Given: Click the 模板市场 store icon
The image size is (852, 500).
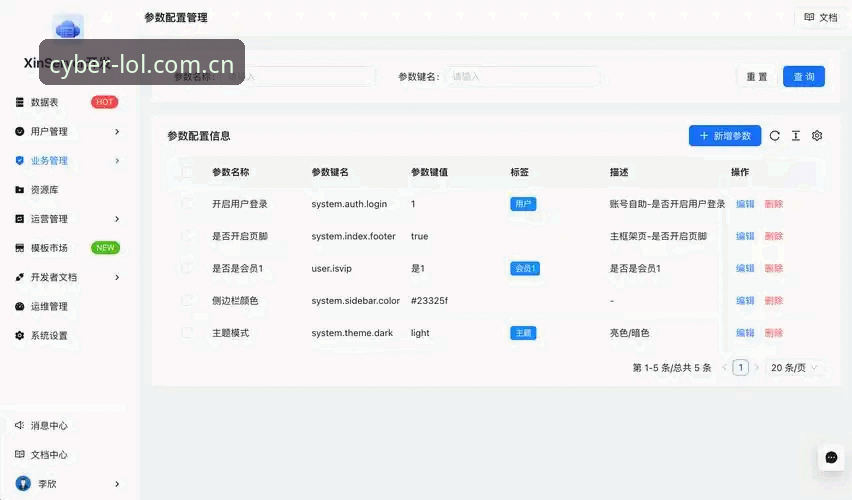Looking at the screenshot, I should (x=20, y=248).
